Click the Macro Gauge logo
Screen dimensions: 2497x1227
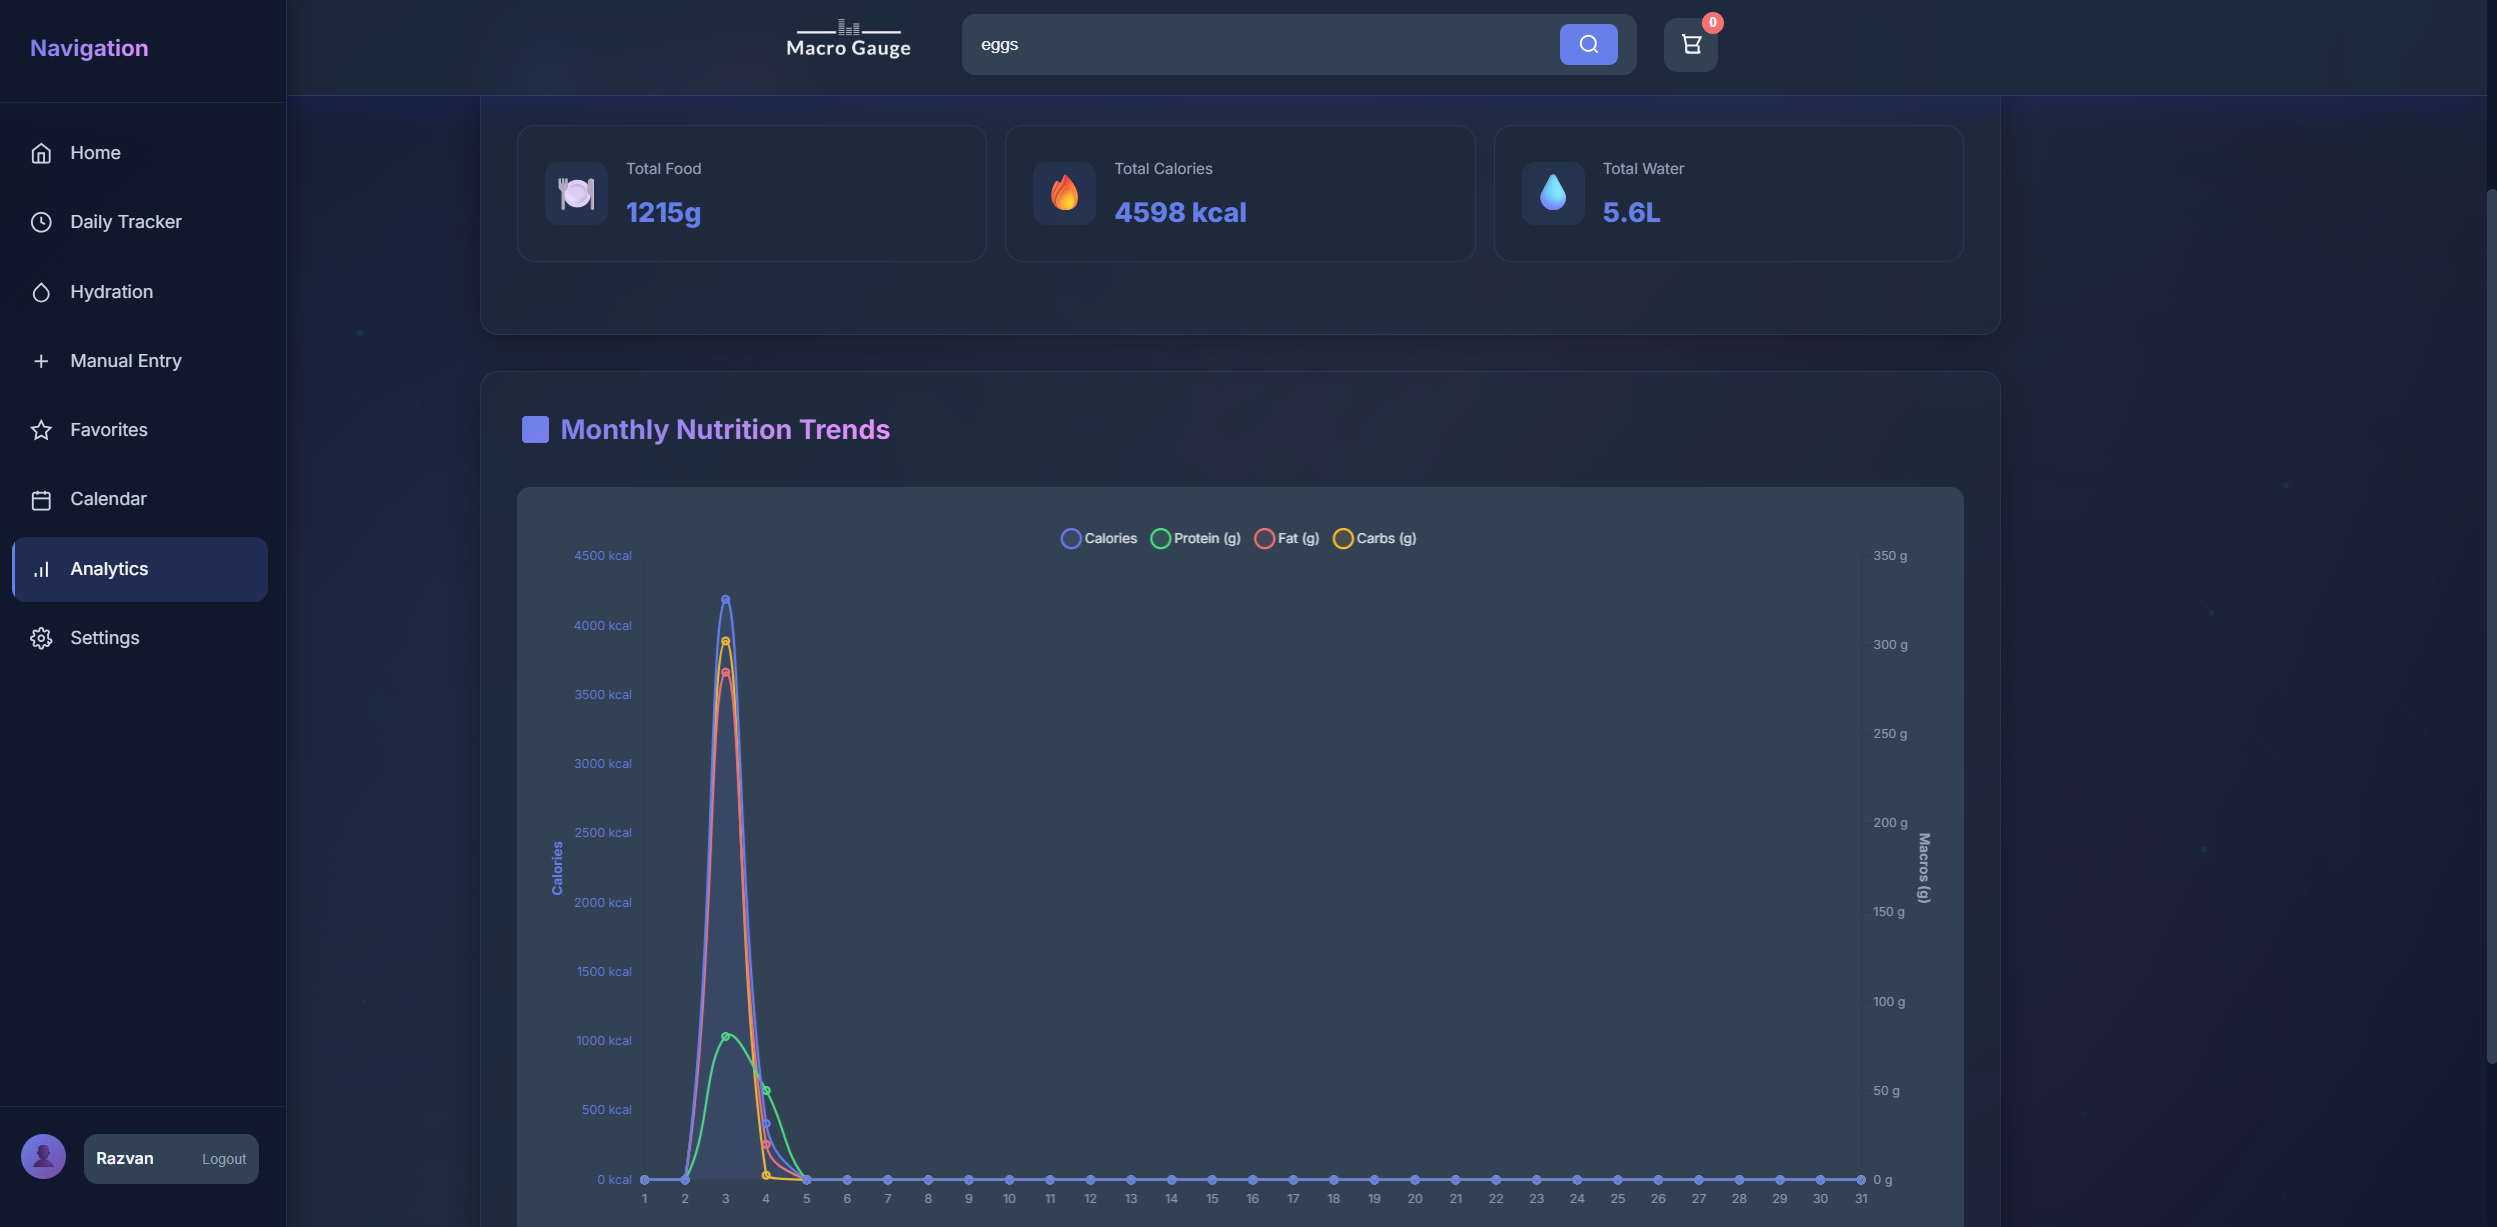(x=848, y=40)
